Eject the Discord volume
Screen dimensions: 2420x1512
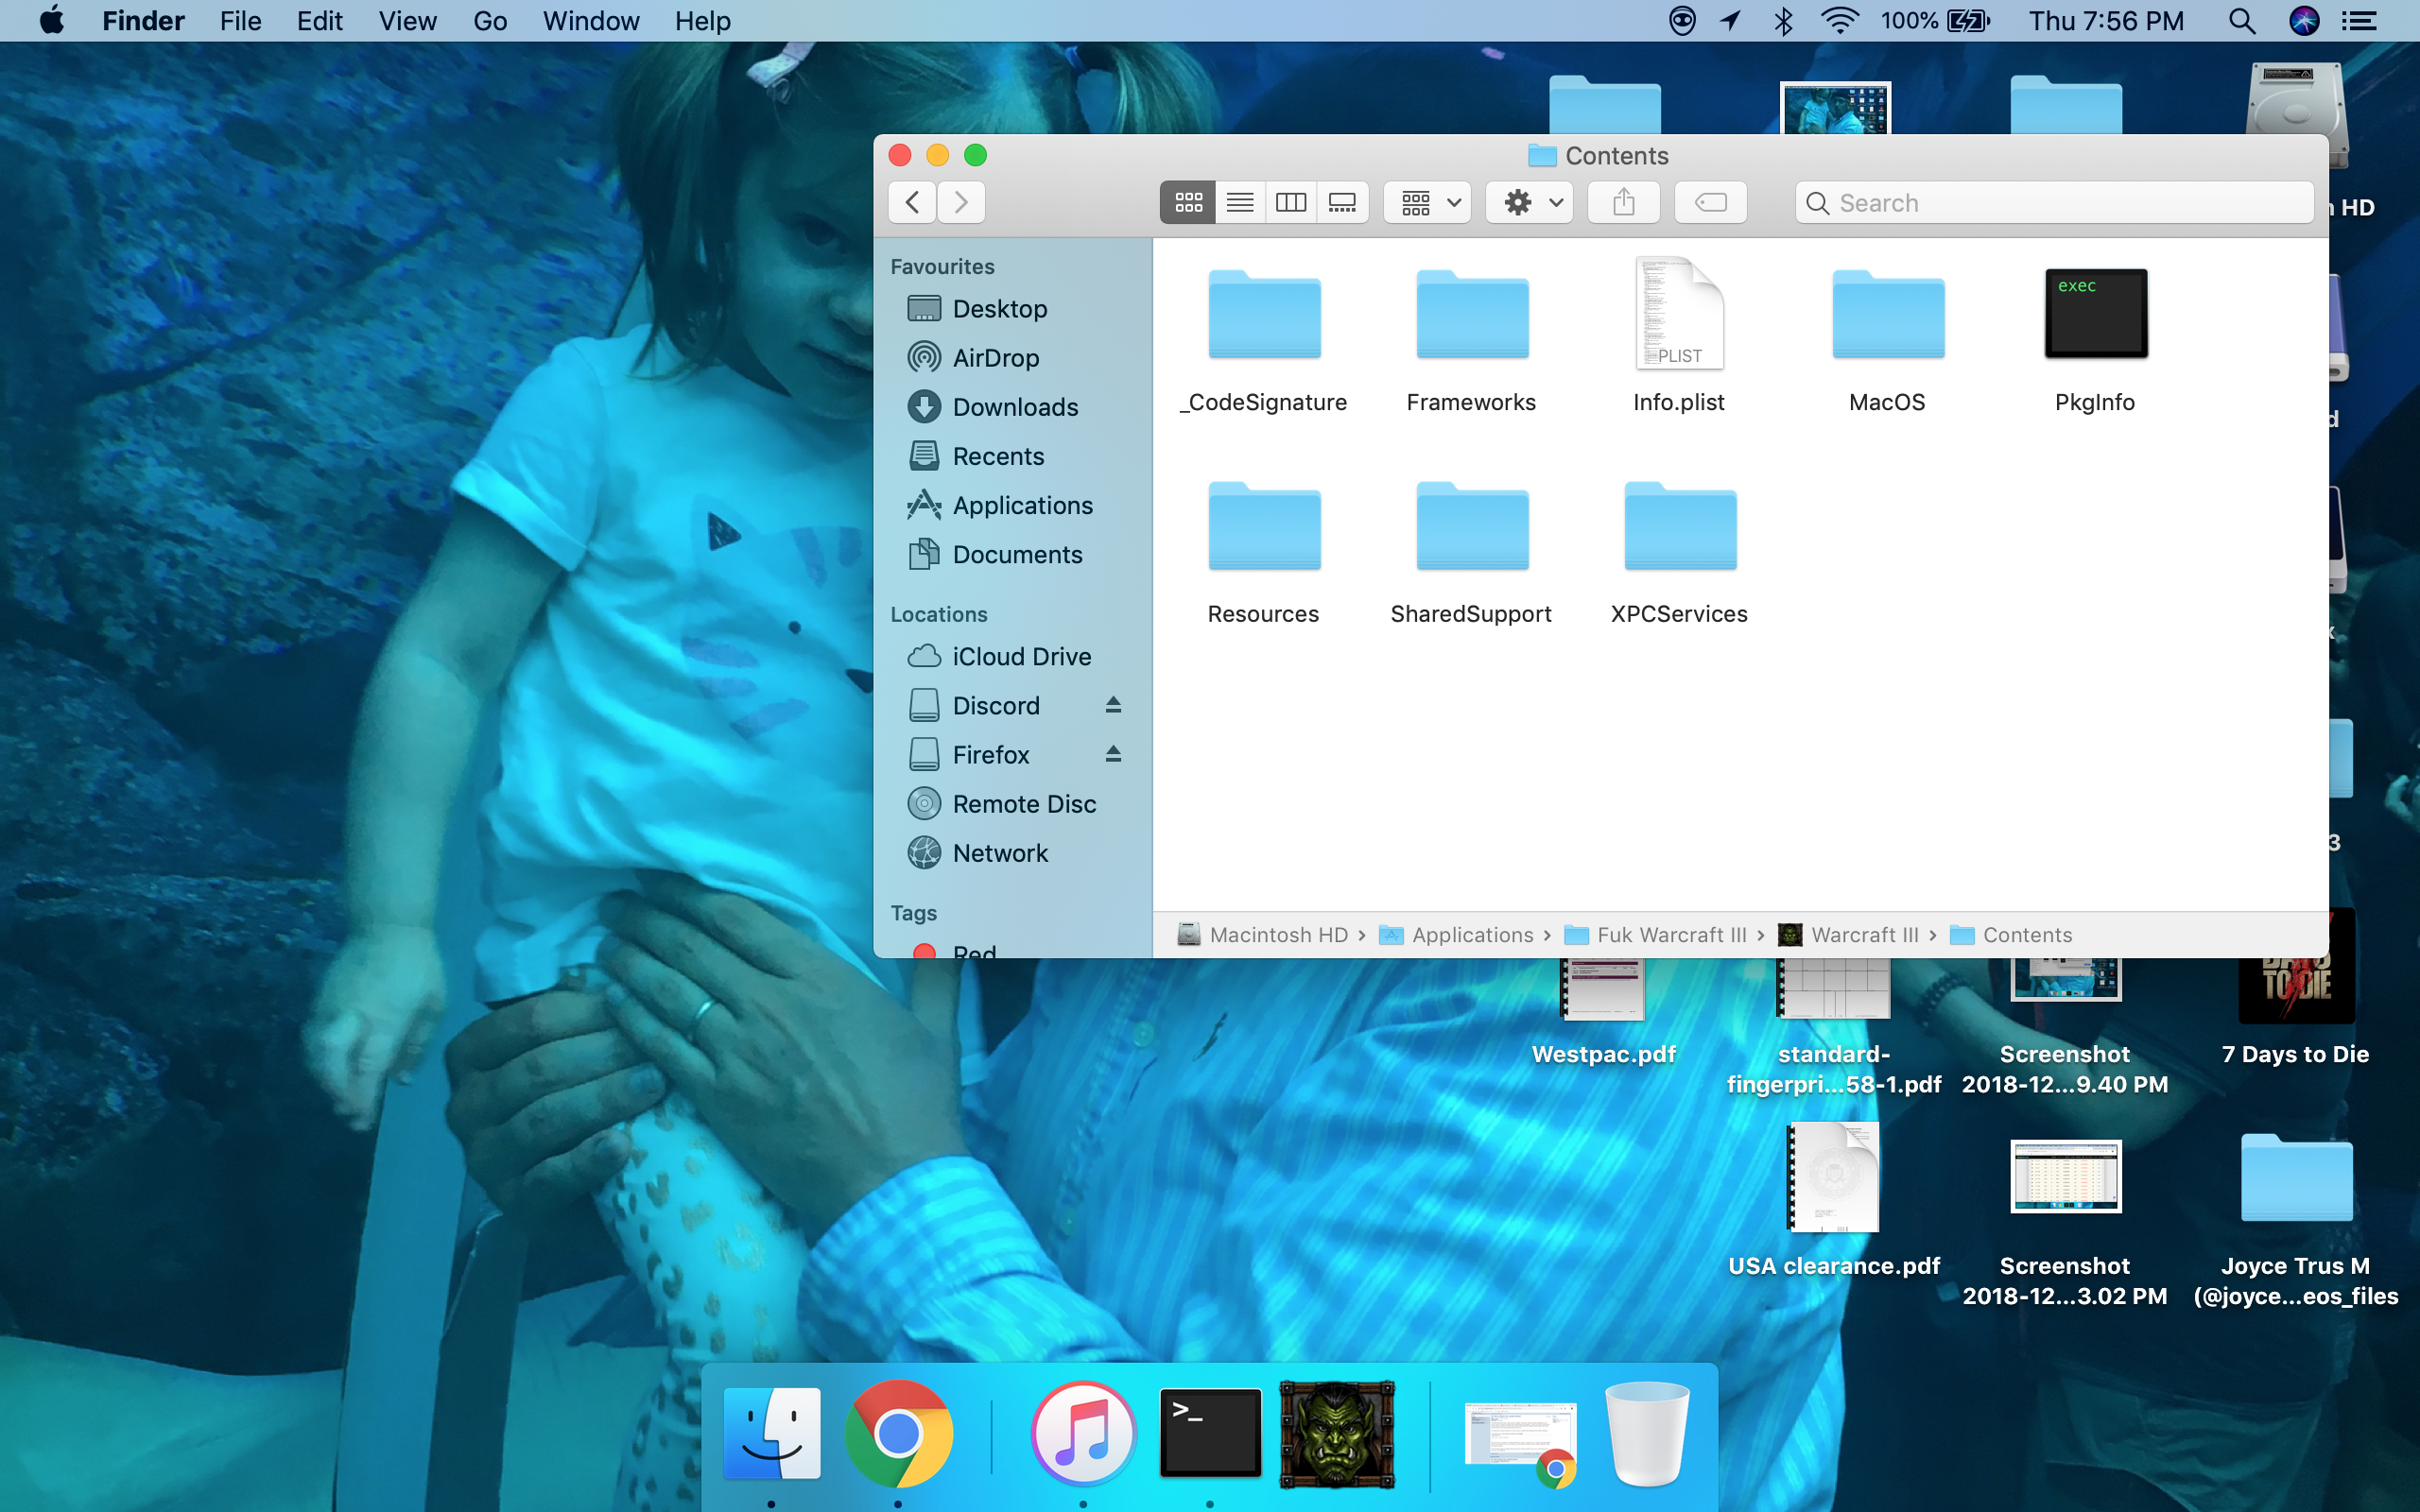pyautogui.click(x=1113, y=705)
